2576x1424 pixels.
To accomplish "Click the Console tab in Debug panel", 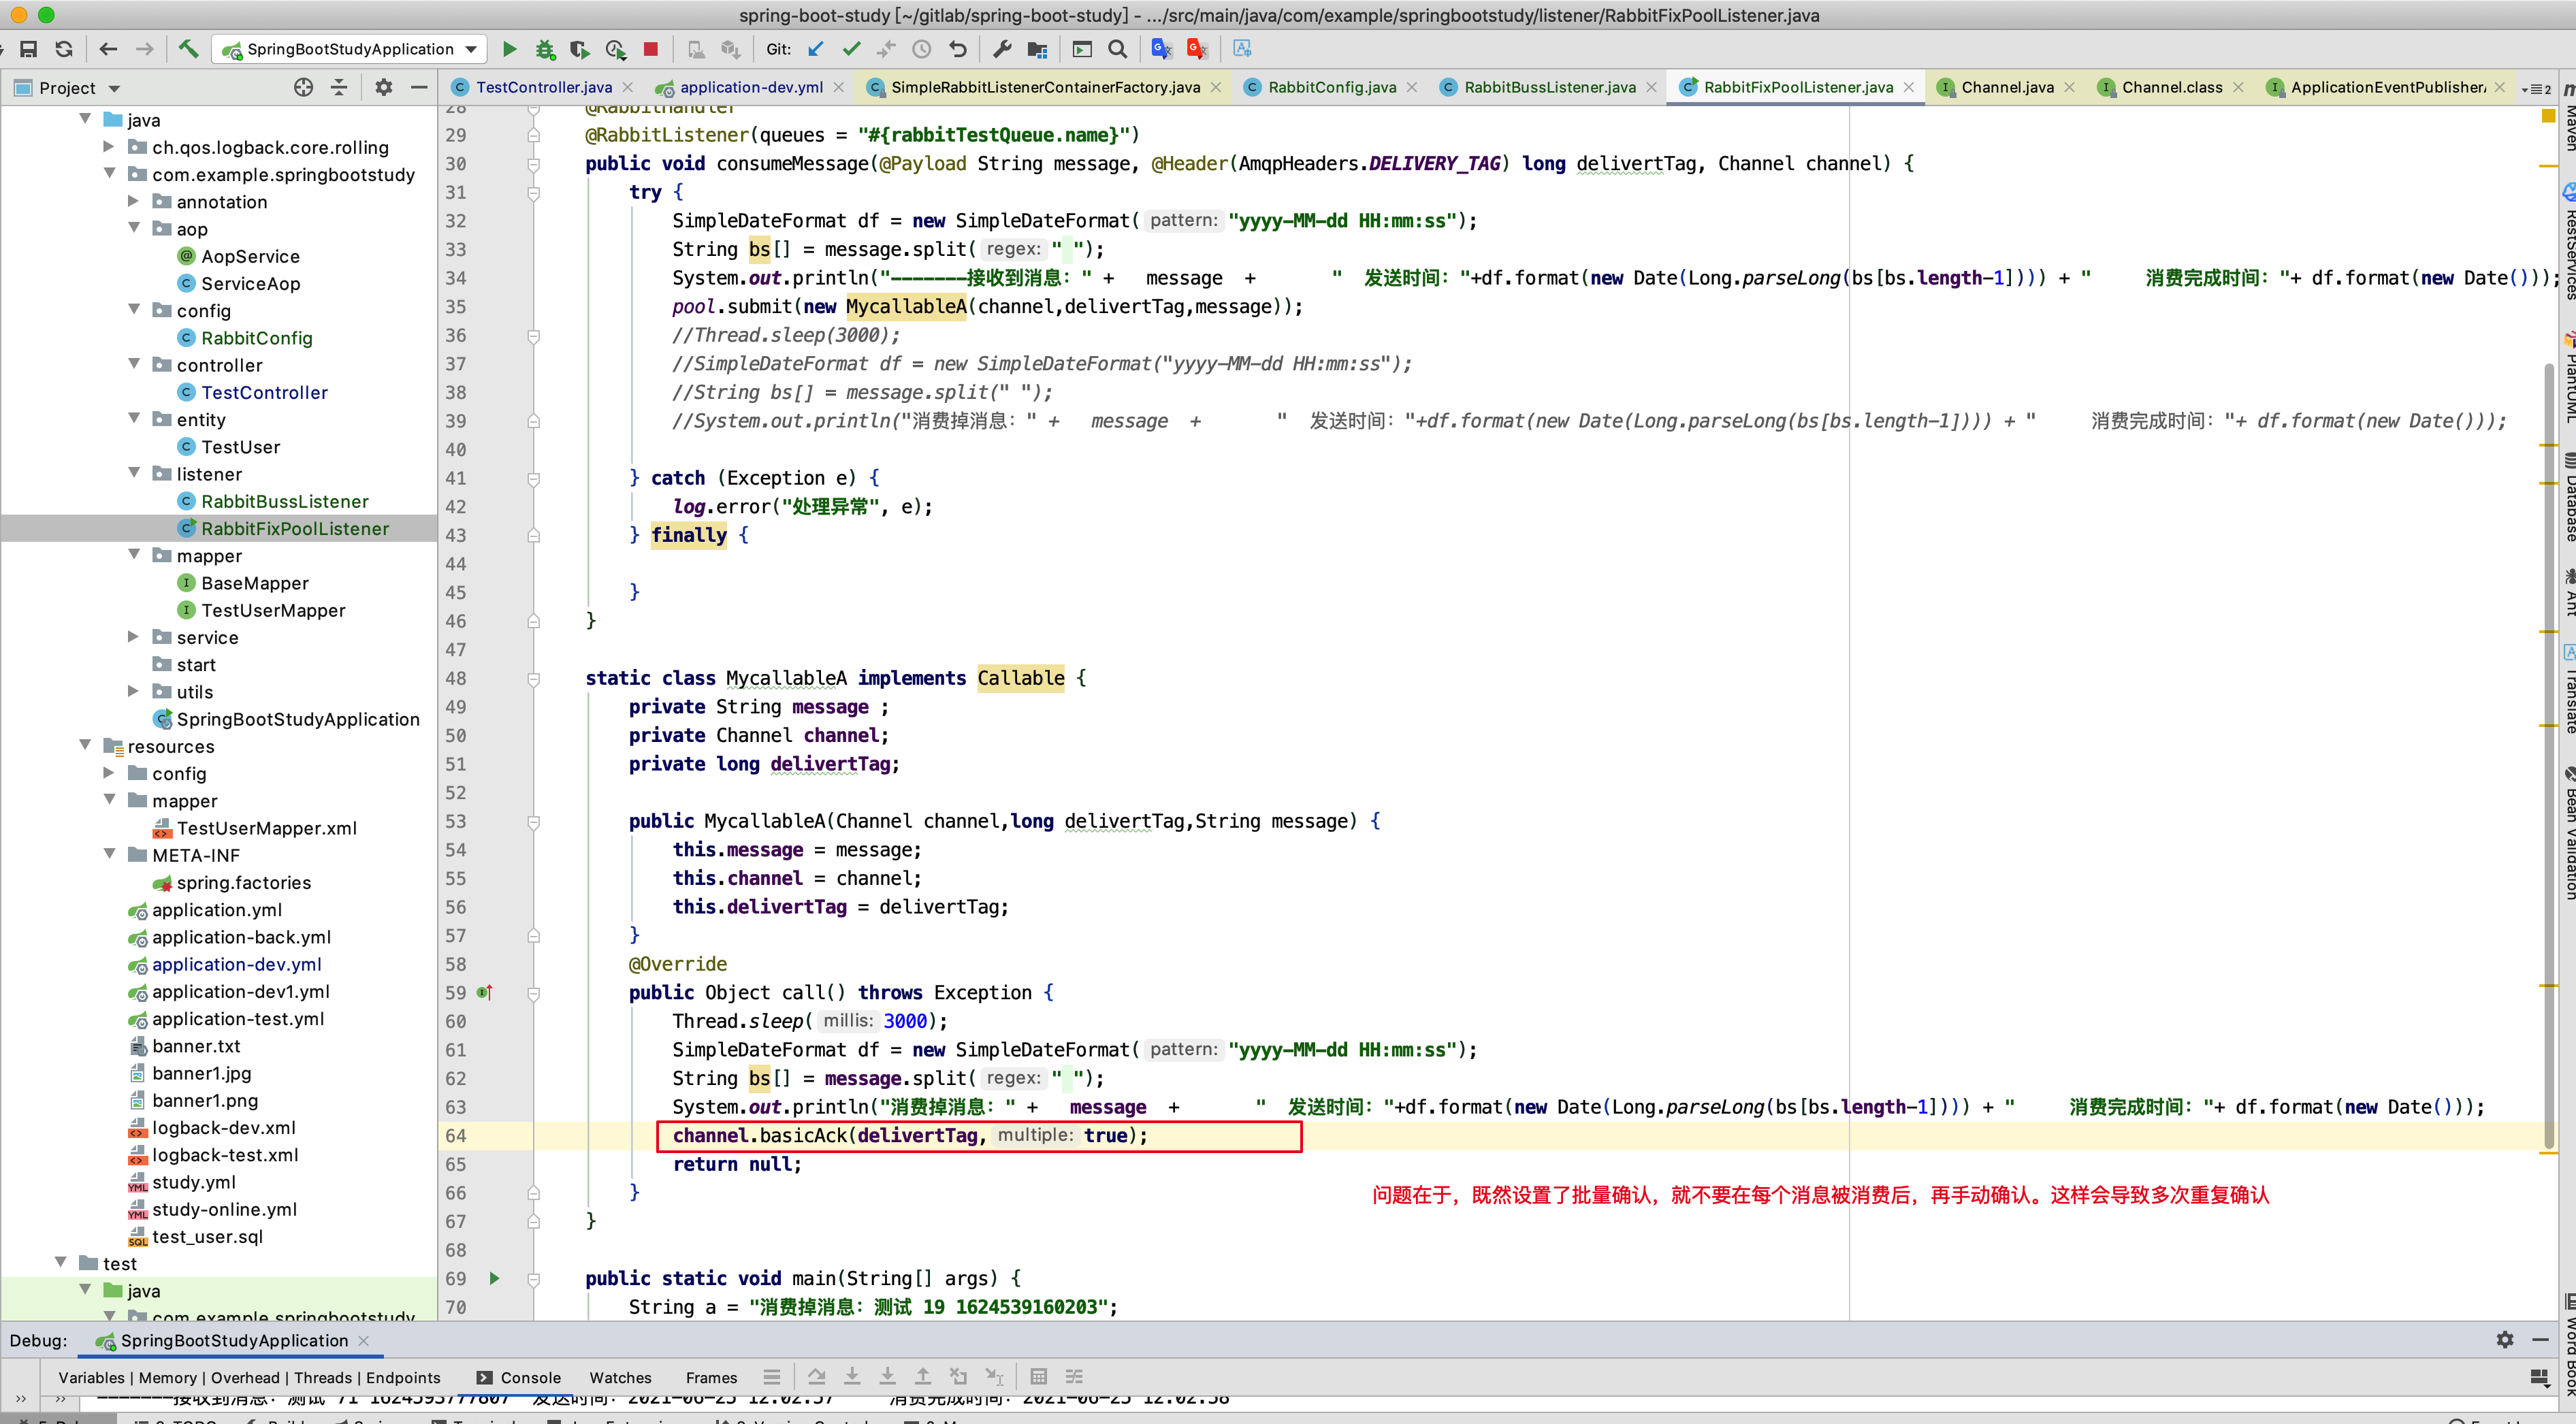I will coord(529,1377).
